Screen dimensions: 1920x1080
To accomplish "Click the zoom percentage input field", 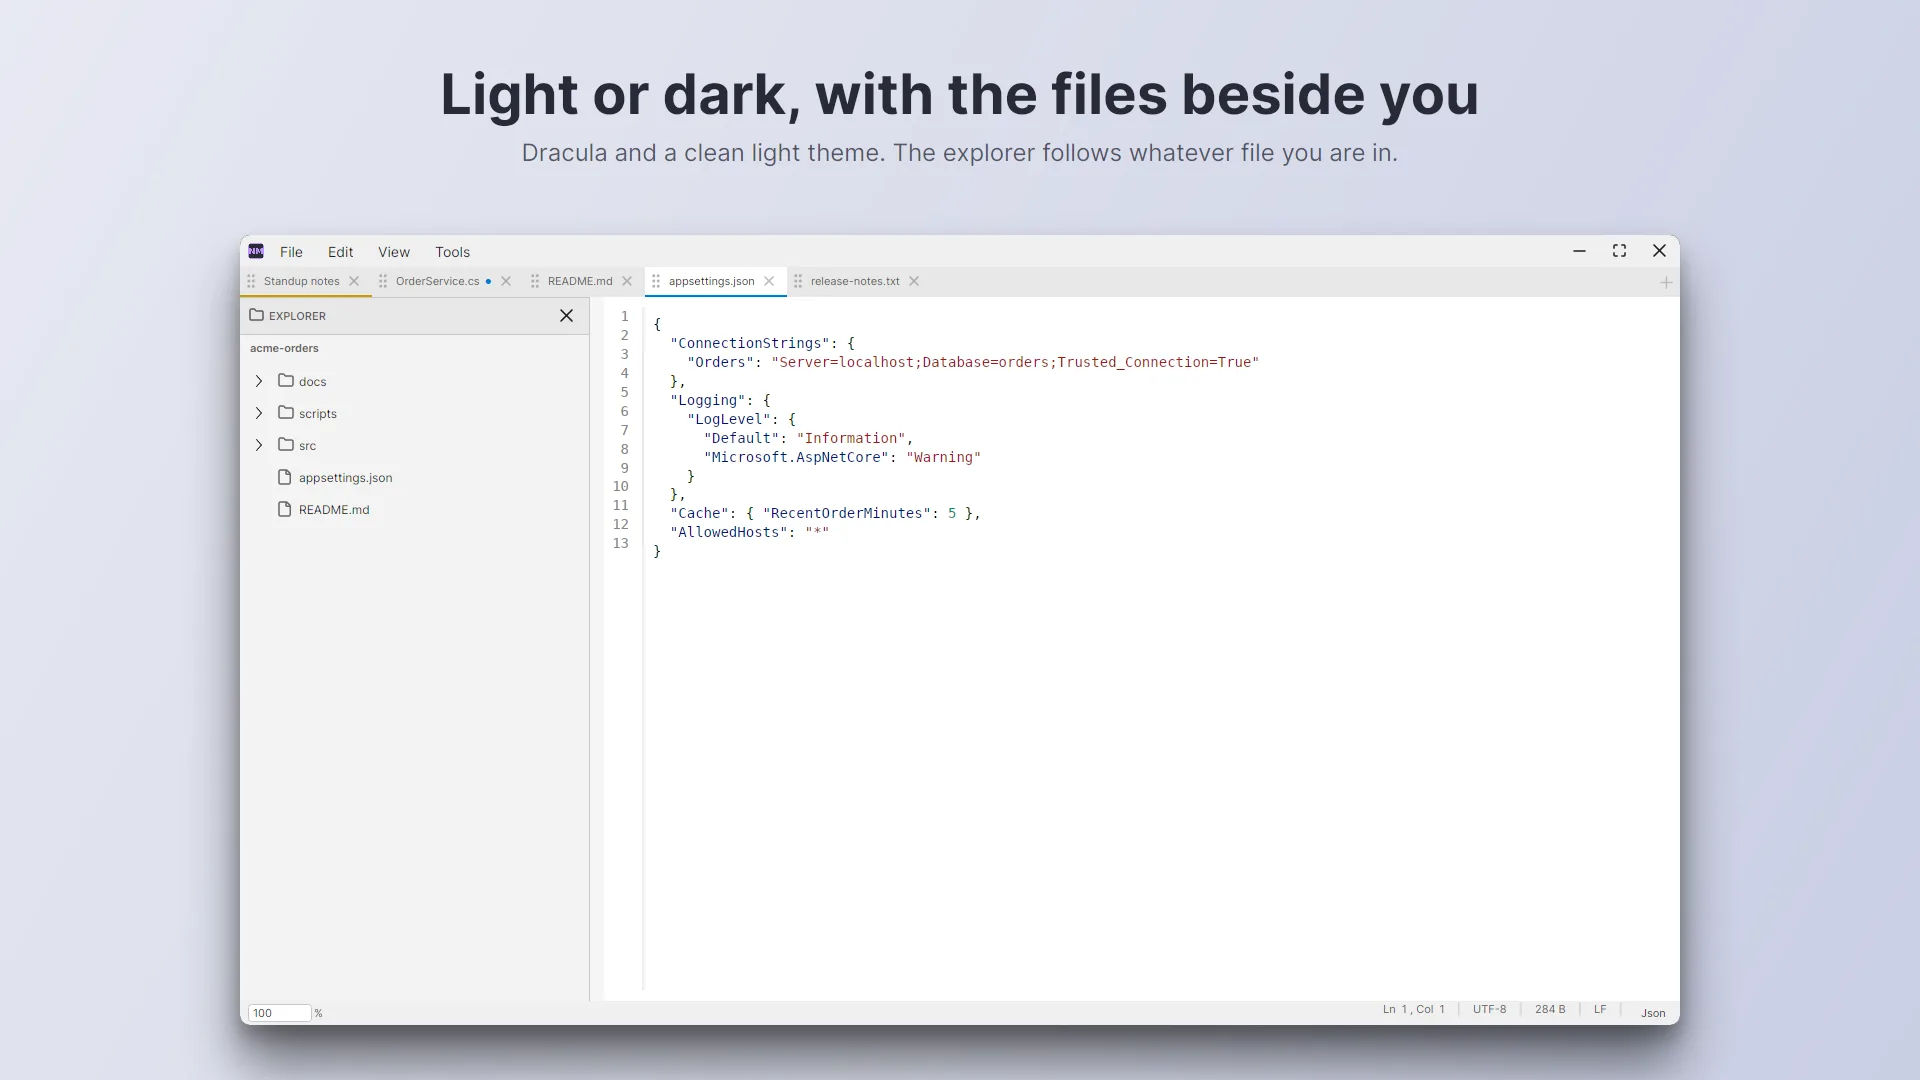I will (x=279, y=1013).
